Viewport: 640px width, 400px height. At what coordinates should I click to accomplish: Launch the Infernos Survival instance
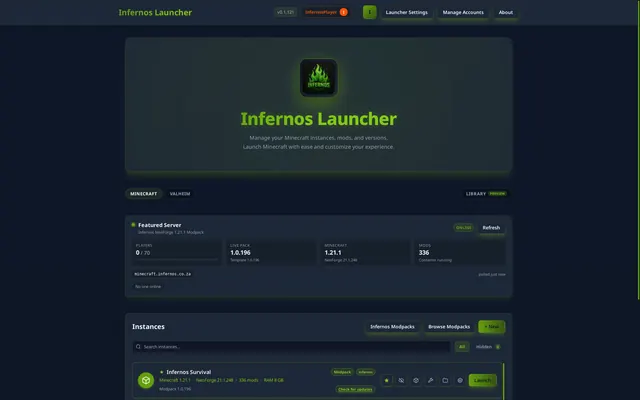[482, 380]
